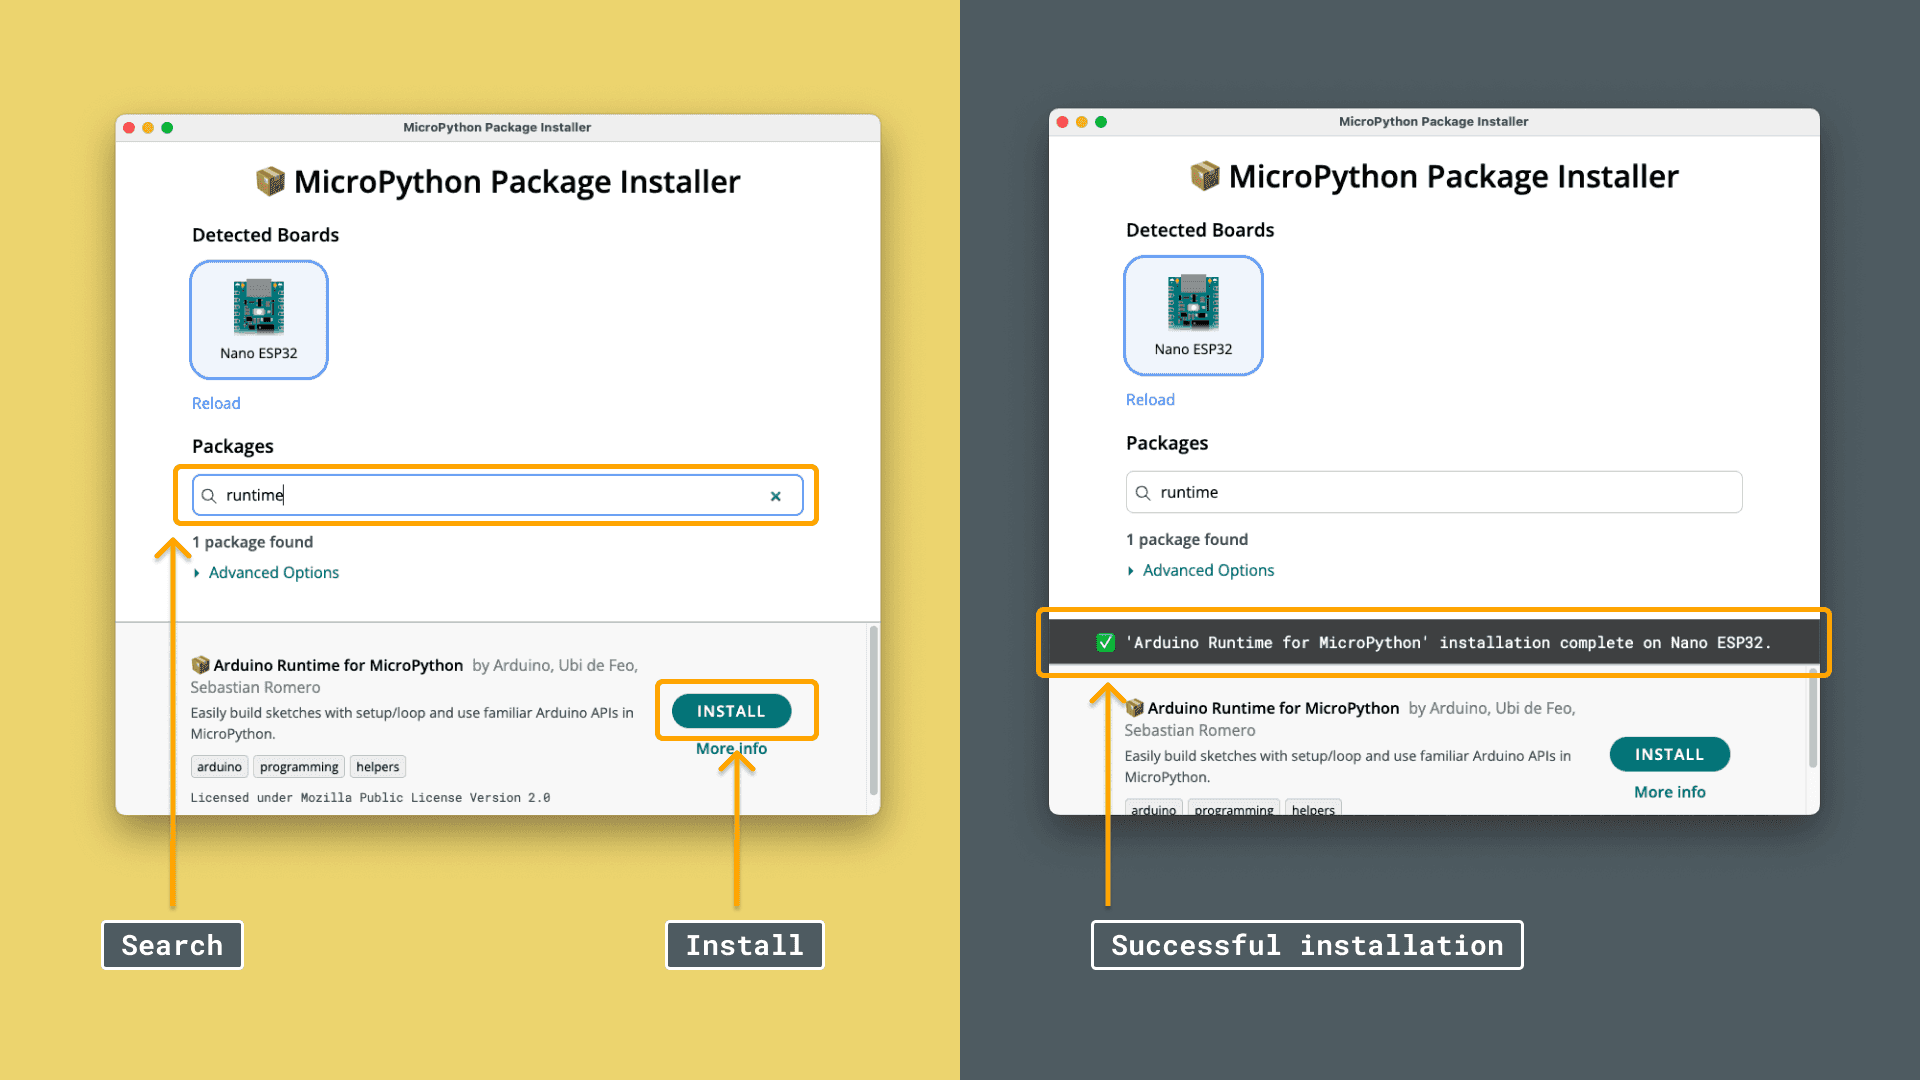Click the green checkmark in the installation notification
The image size is (1920, 1080).
point(1104,643)
